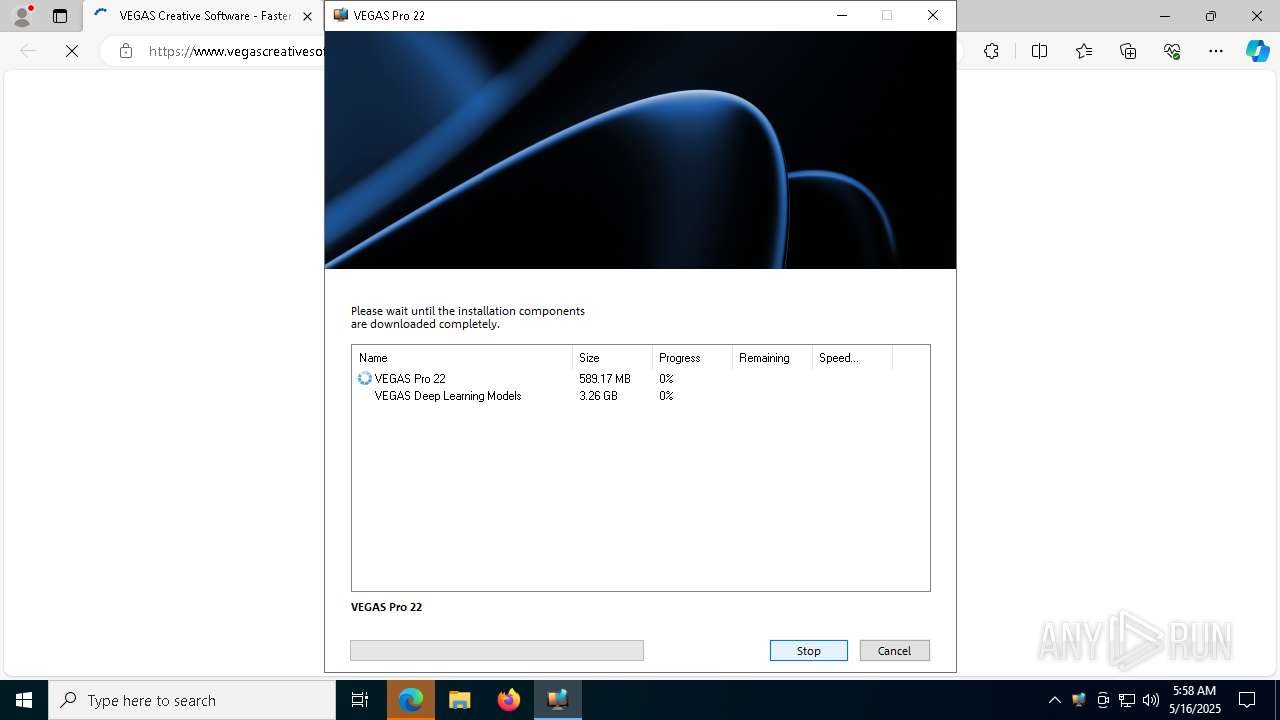Open Task View on the taskbar
Viewport: 1280px width, 720px height.
click(x=360, y=700)
